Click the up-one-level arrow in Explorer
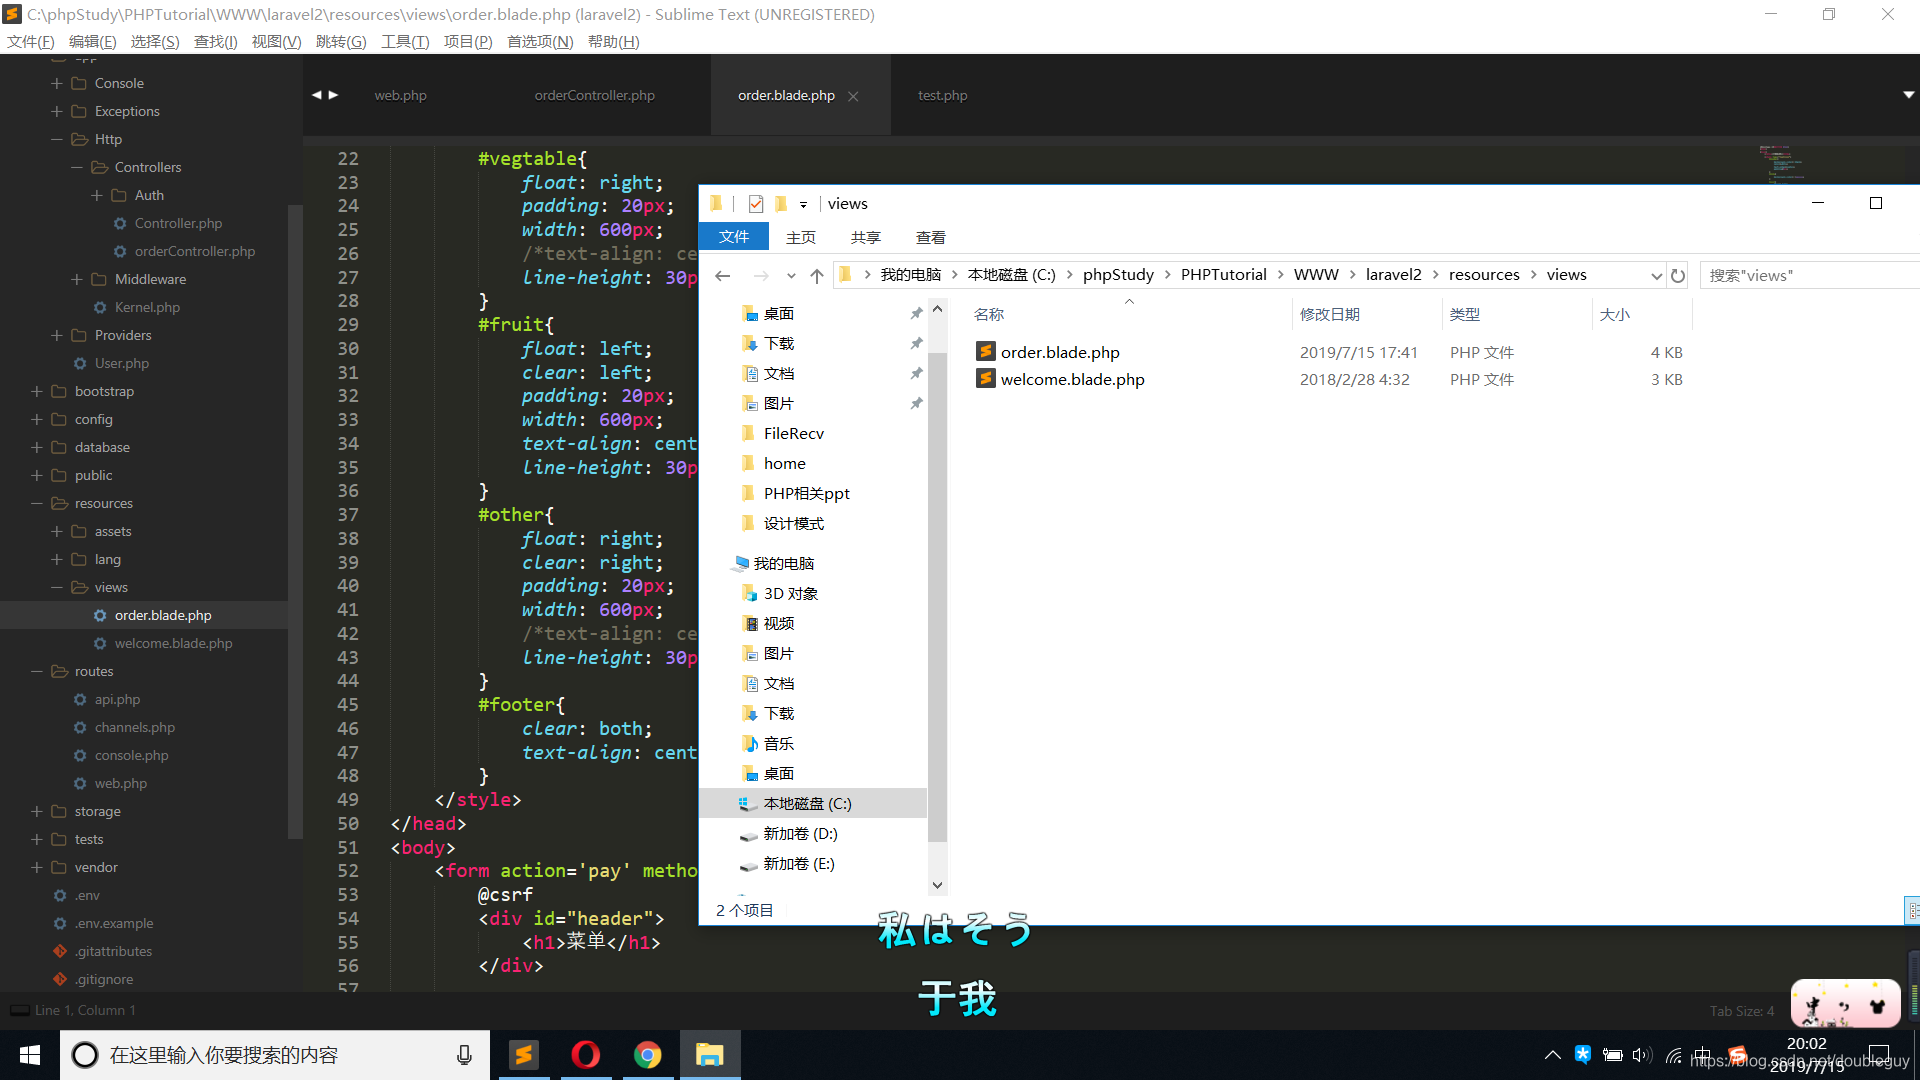Image resolution: width=1920 pixels, height=1080 pixels. coord(817,275)
